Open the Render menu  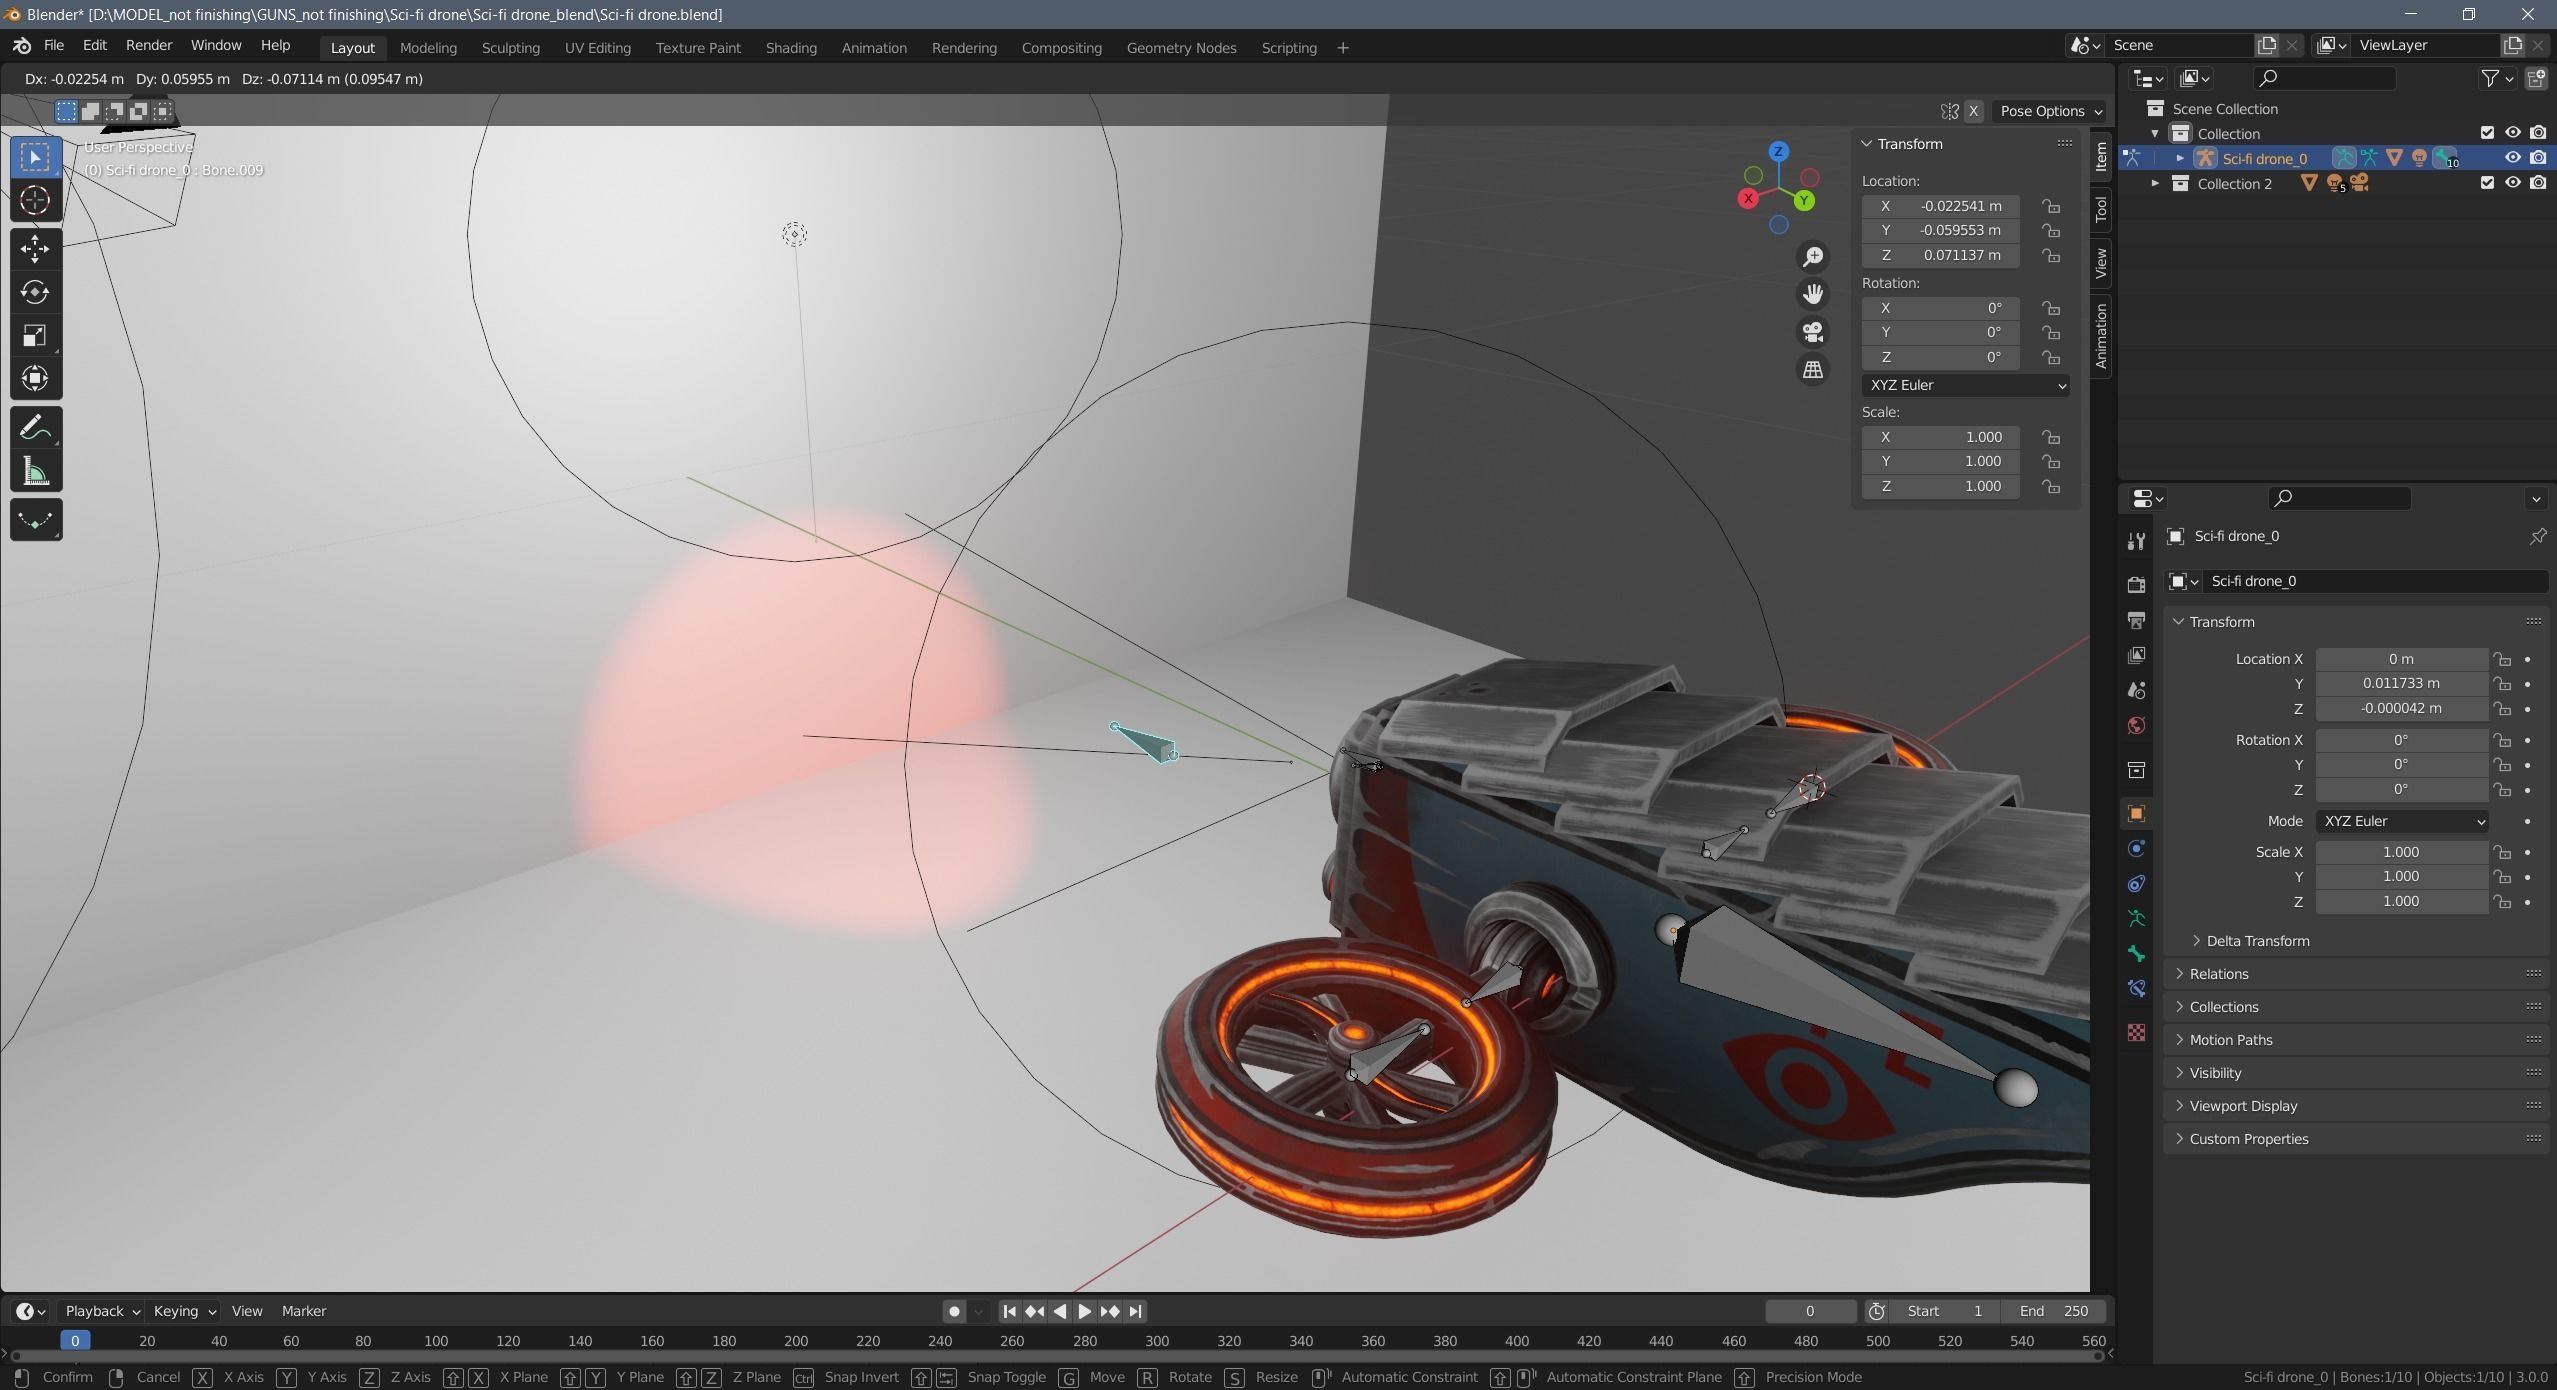point(148,46)
